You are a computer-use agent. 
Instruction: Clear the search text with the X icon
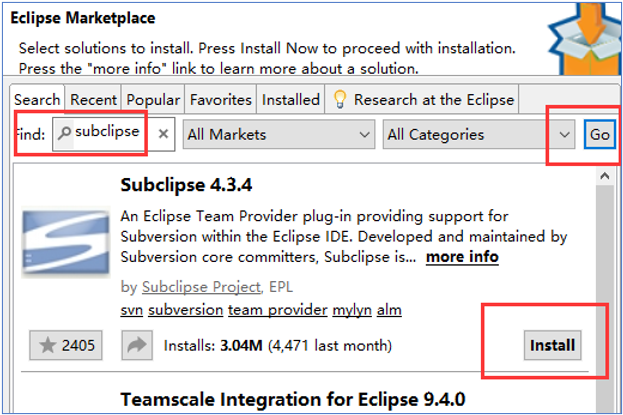click(163, 134)
